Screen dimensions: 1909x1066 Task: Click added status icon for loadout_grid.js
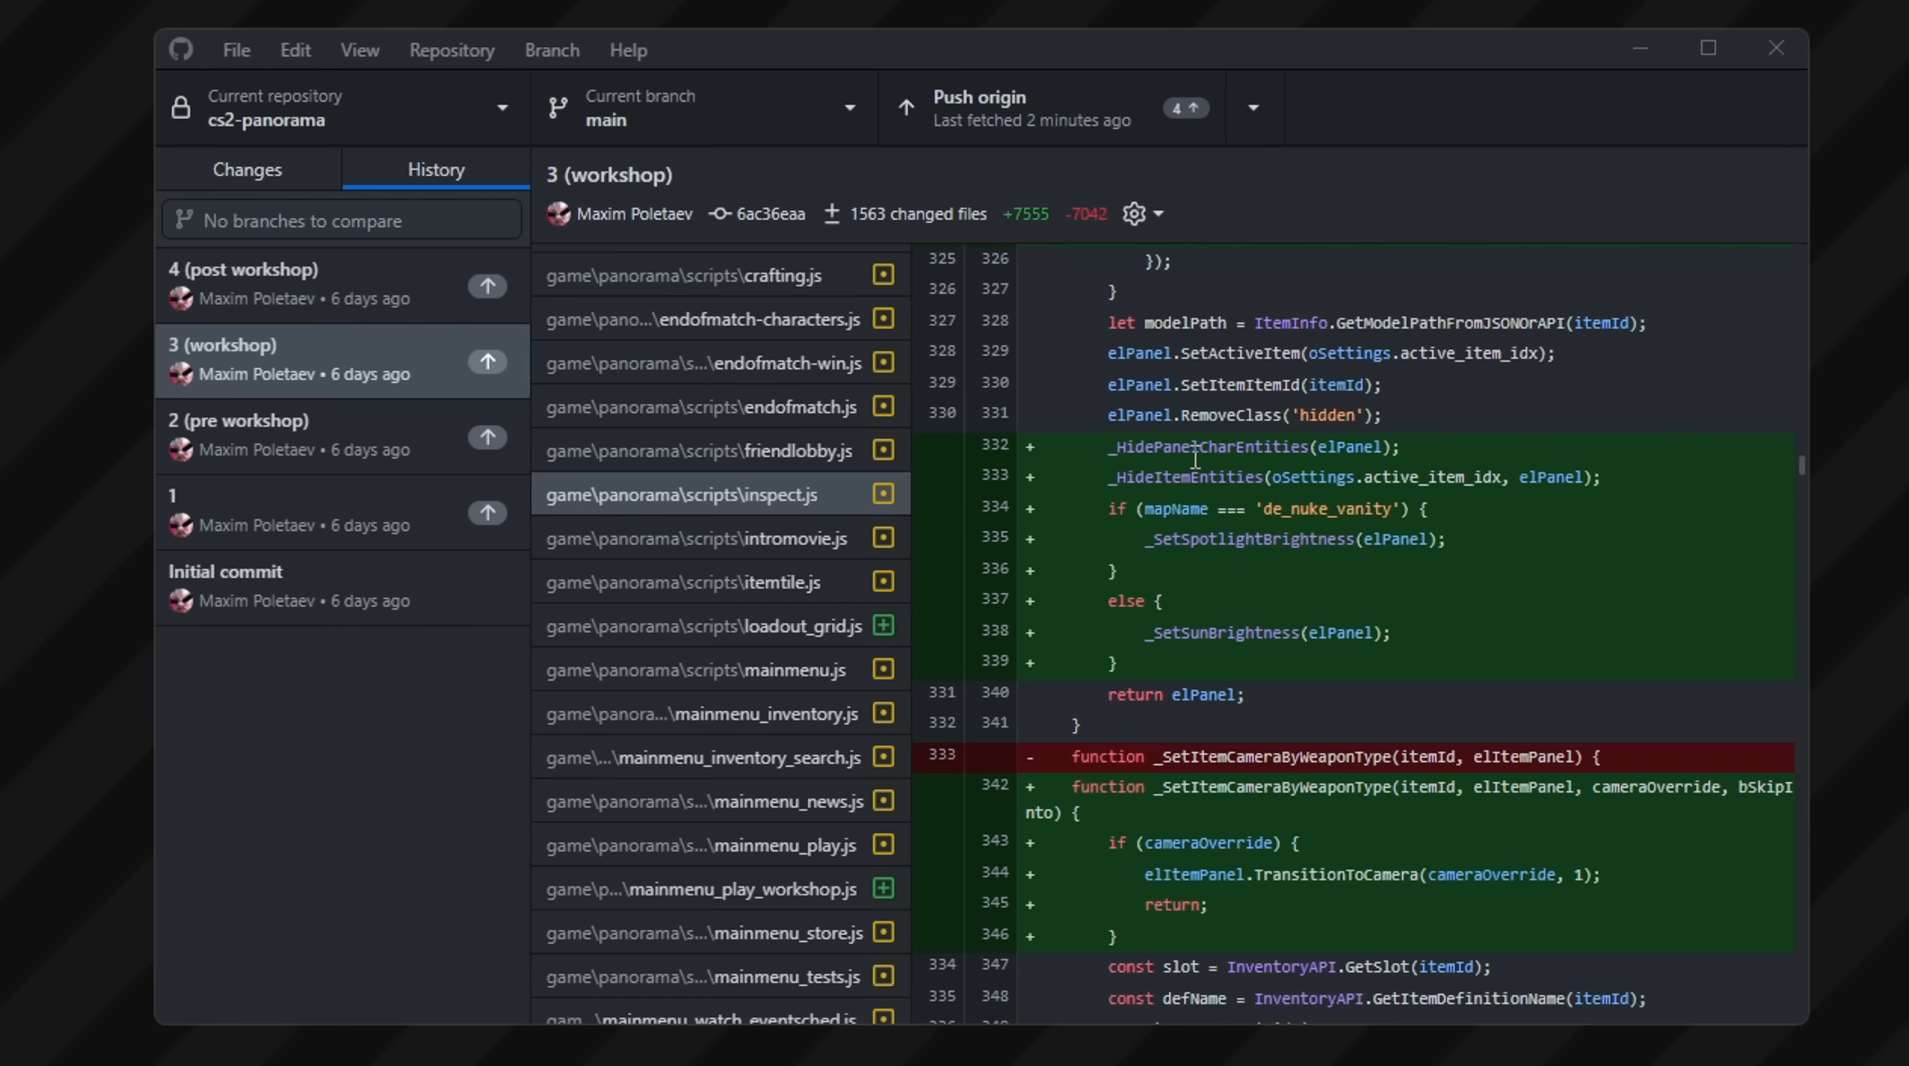coord(883,625)
